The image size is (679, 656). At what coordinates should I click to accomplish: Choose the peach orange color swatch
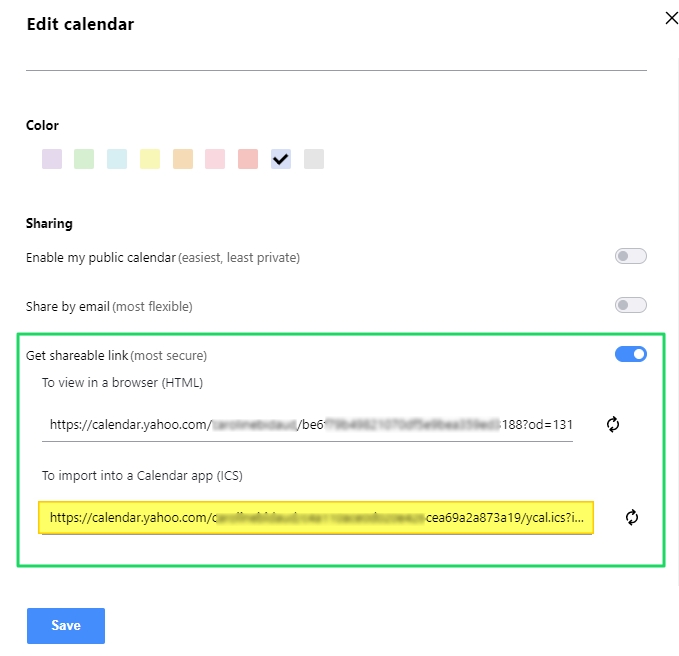point(183,159)
